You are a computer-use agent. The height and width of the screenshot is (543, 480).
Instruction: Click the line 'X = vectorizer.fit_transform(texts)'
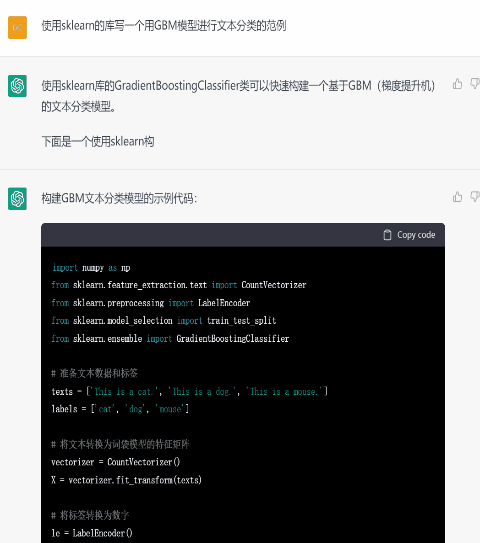pos(126,480)
